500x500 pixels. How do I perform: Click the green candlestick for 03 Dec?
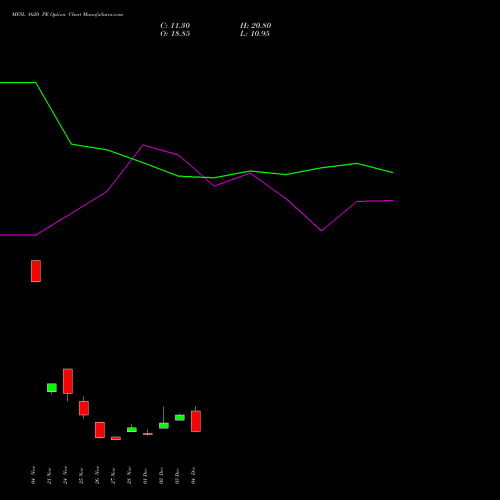tap(180, 417)
